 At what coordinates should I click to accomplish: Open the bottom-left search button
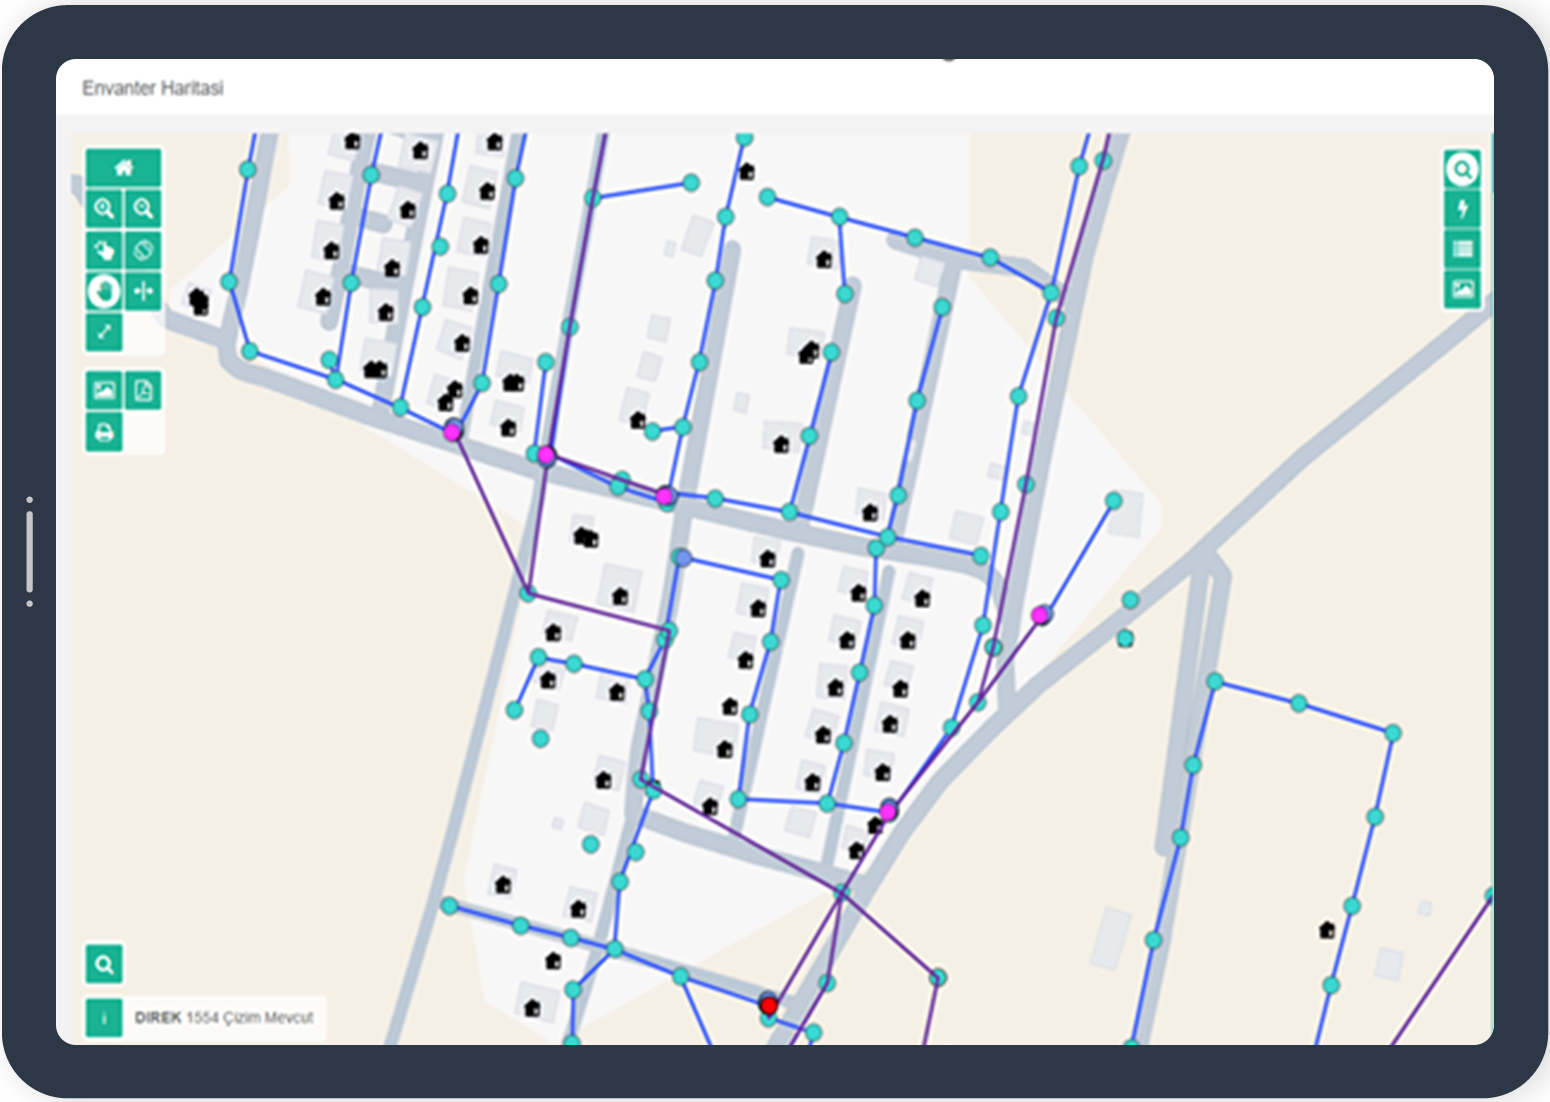point(104,964)
